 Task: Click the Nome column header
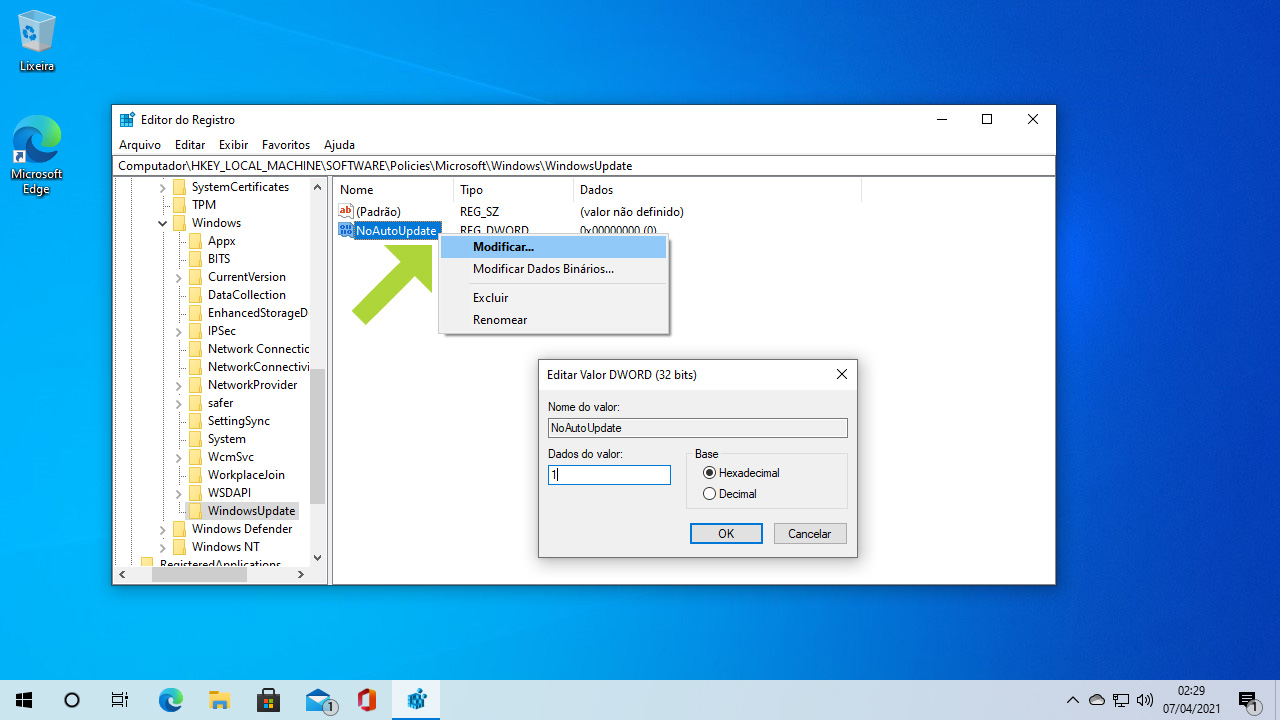coord(393,190)
